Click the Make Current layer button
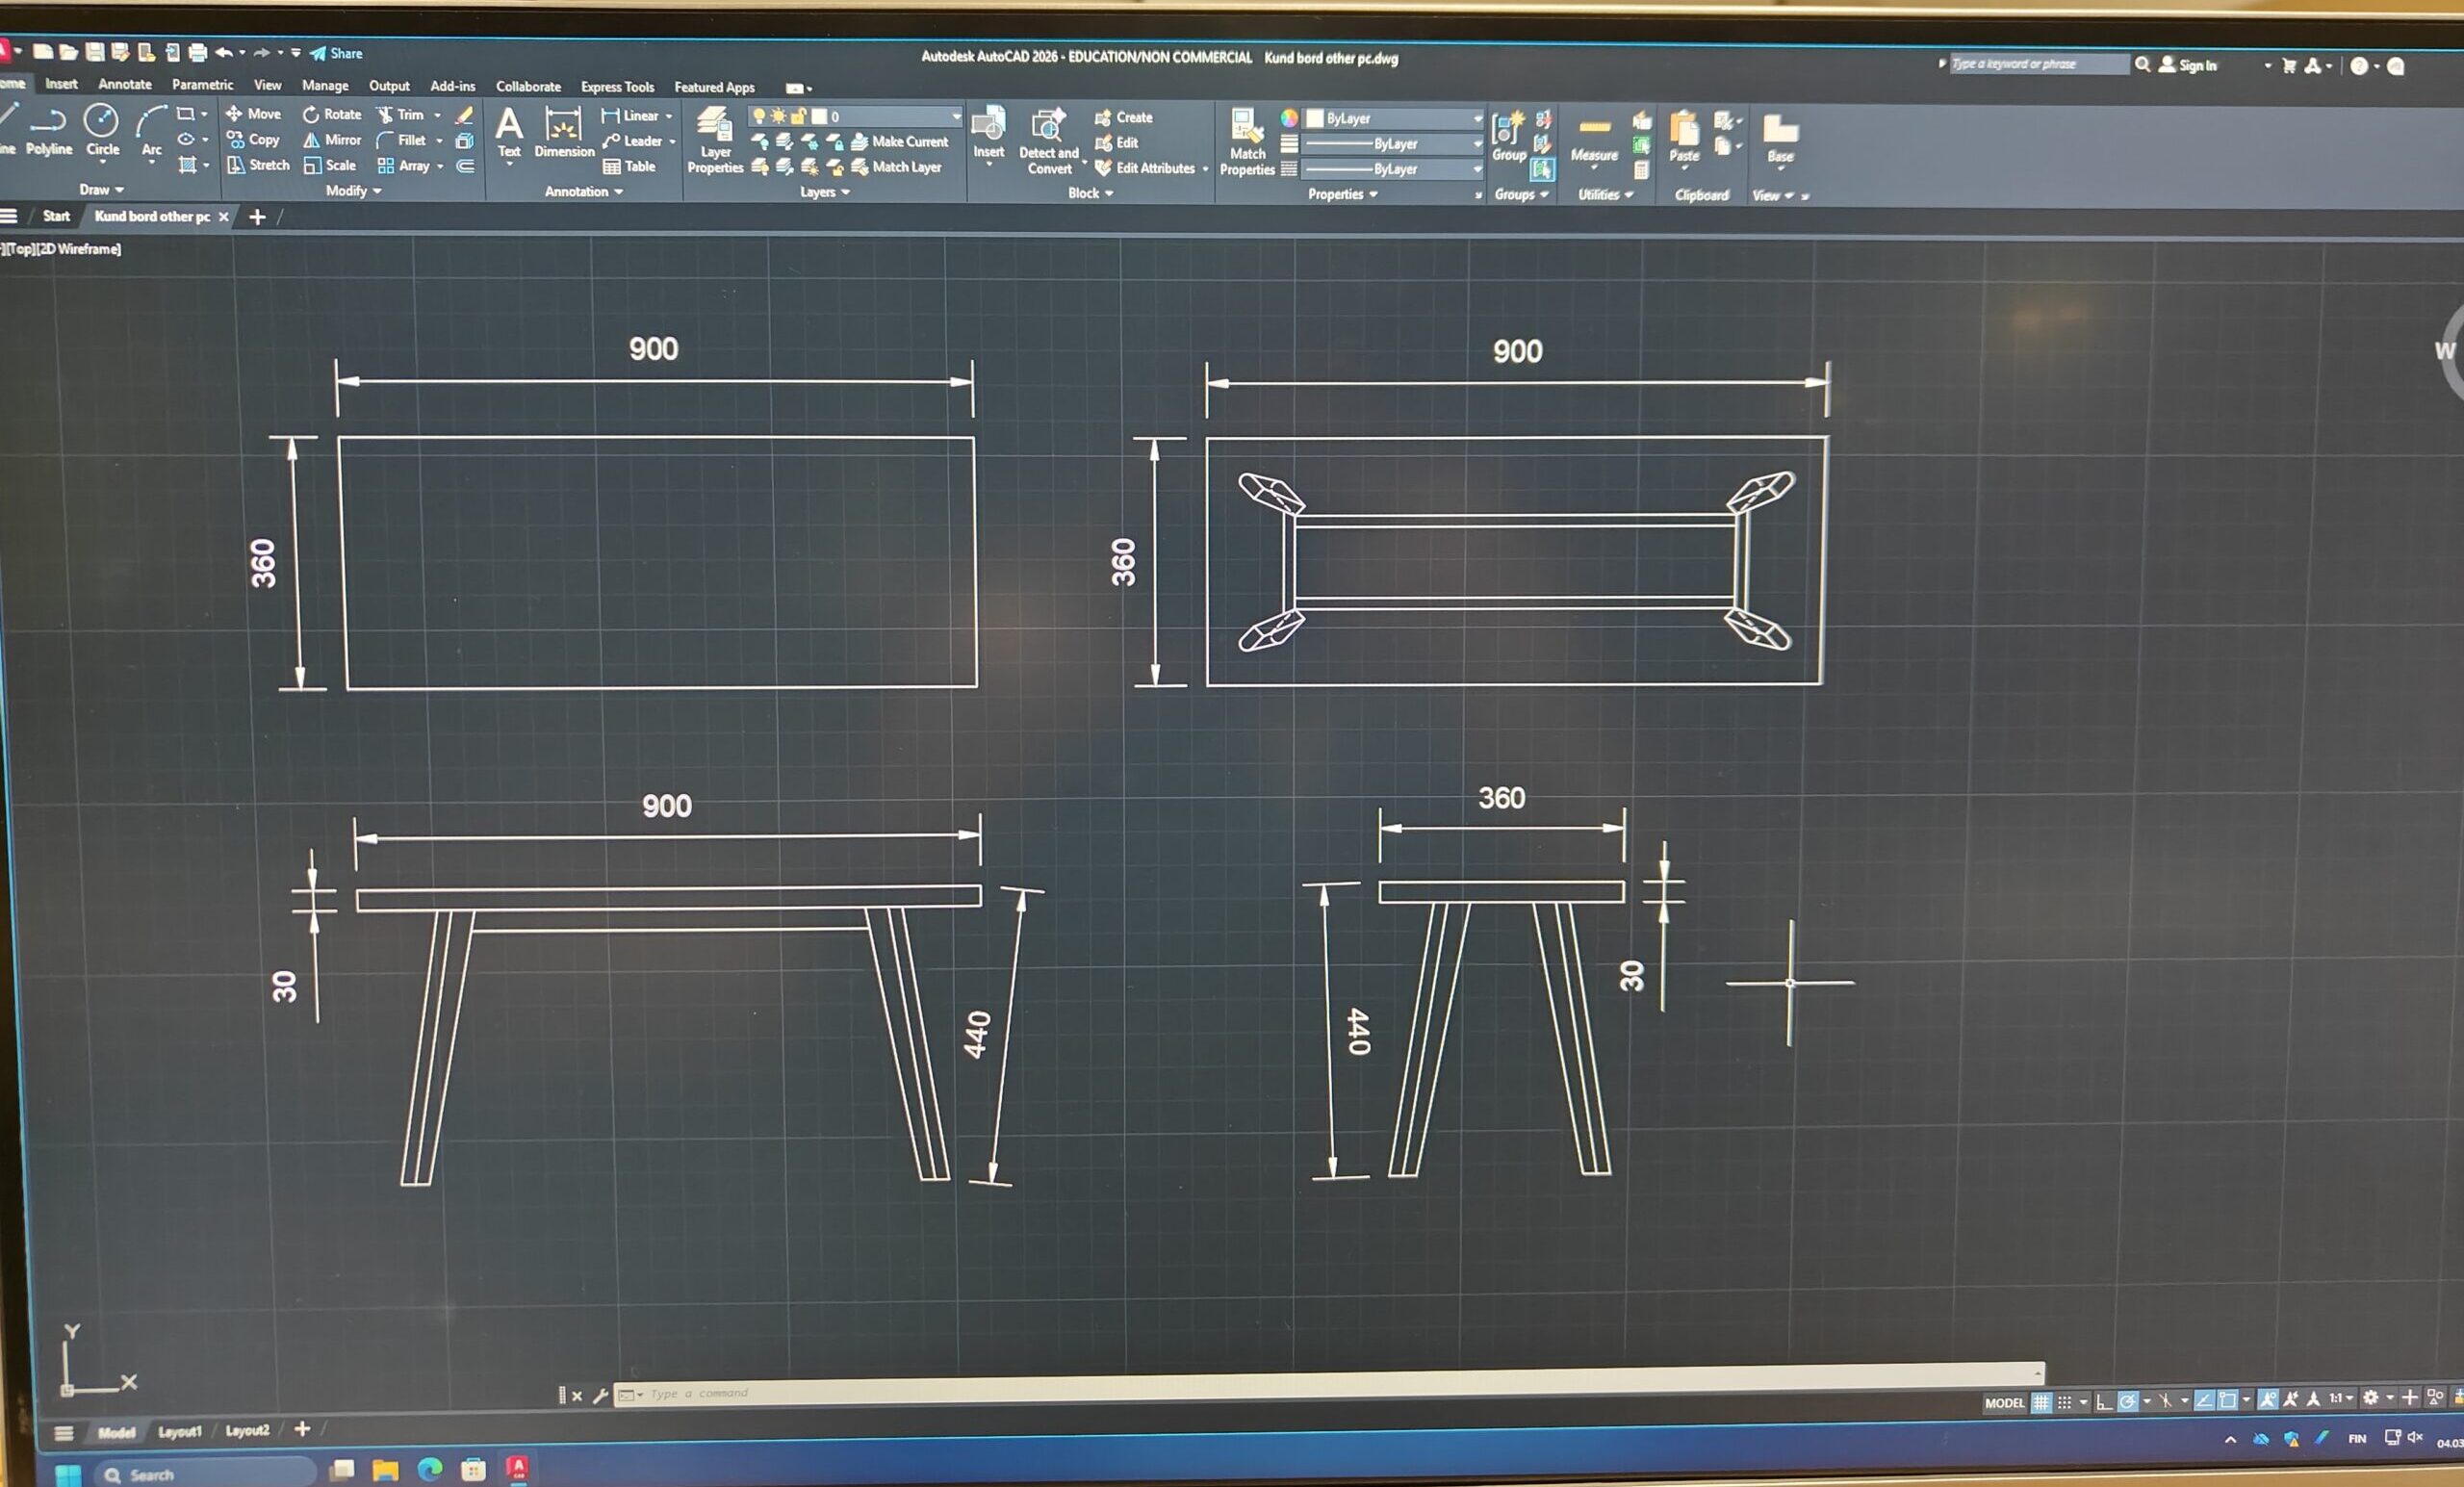 (899, 142)
